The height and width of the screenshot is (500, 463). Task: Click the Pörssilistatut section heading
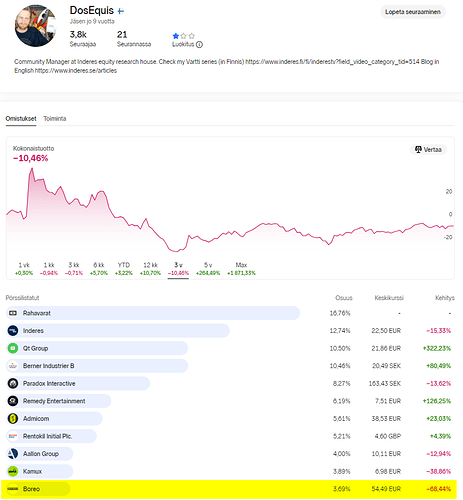click(22, 298)
